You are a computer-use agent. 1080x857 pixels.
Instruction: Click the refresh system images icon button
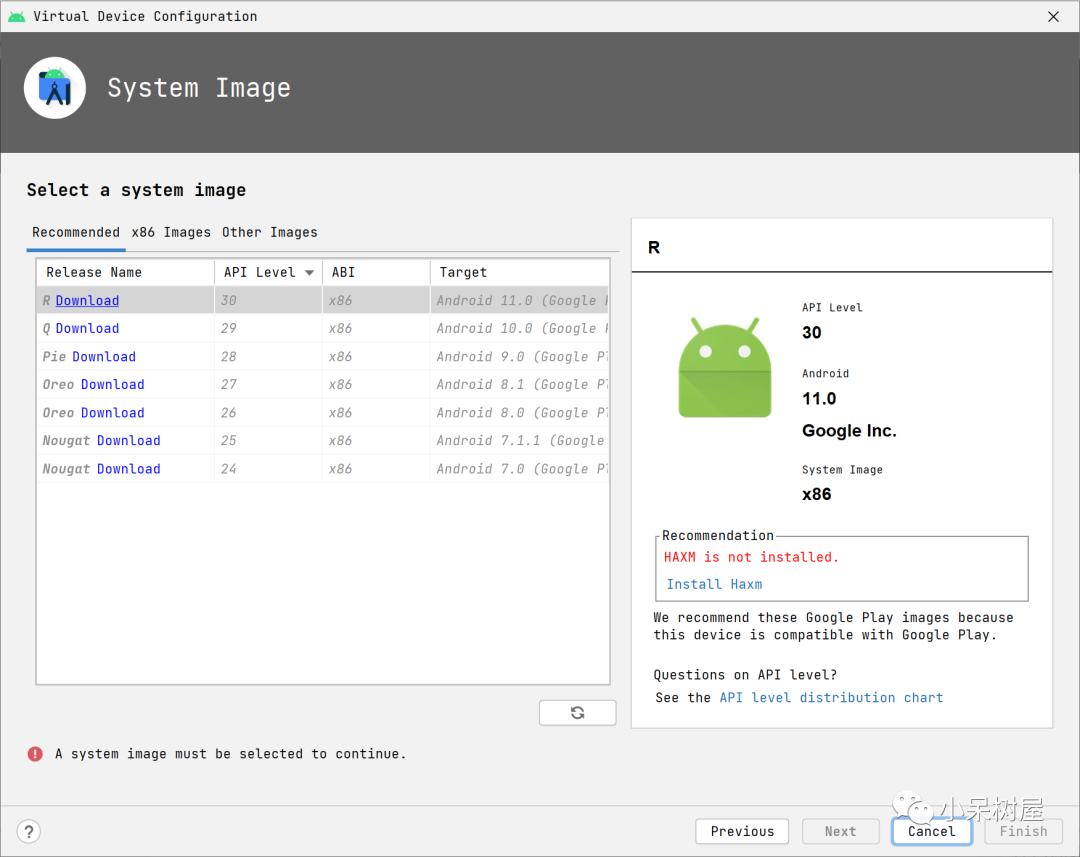pyautogui.click(x=577, y=712)
